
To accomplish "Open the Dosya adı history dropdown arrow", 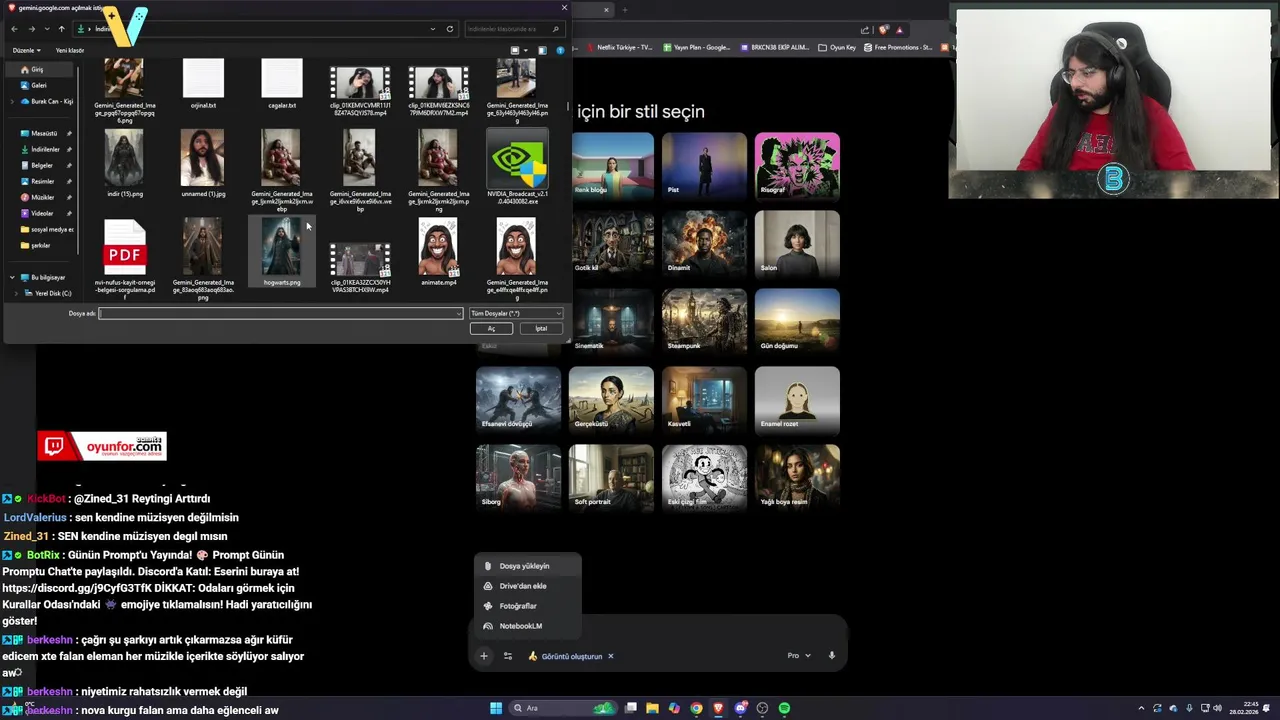I will (459, 313).
